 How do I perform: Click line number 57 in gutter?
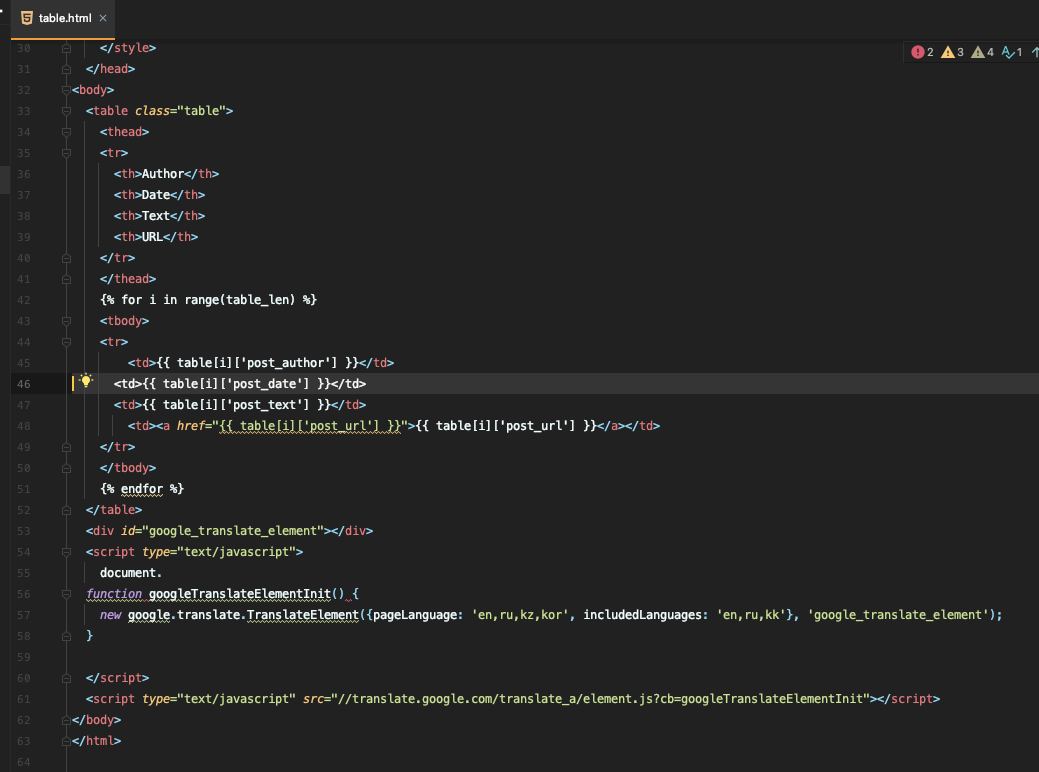pyautogui.click(x=23, y=615)
